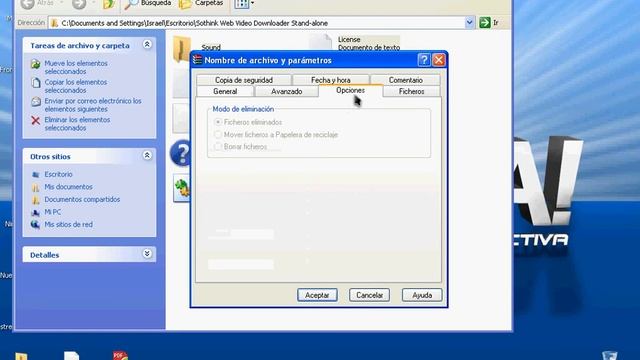
Task: Select Borrar ficheros radio option
Action: click(241, 147)
